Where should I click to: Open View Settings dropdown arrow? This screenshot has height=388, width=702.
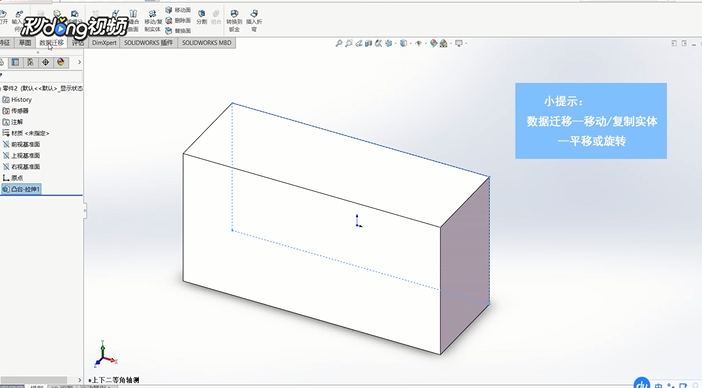(x=466, y=43)
